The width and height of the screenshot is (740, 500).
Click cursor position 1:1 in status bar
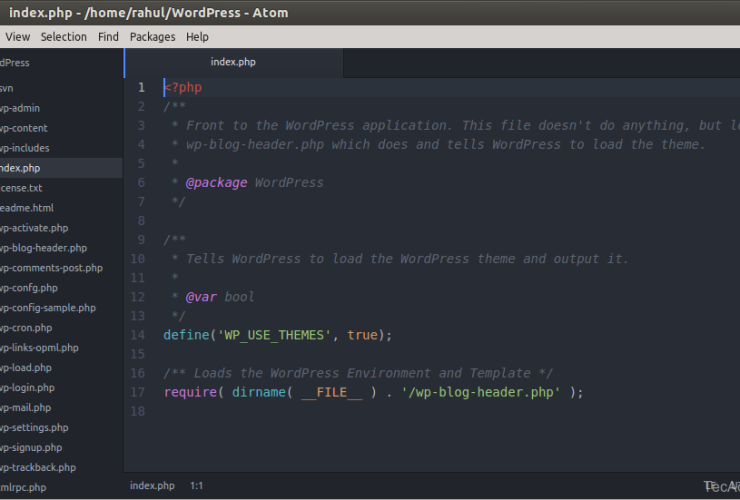[x=197, y=486]
